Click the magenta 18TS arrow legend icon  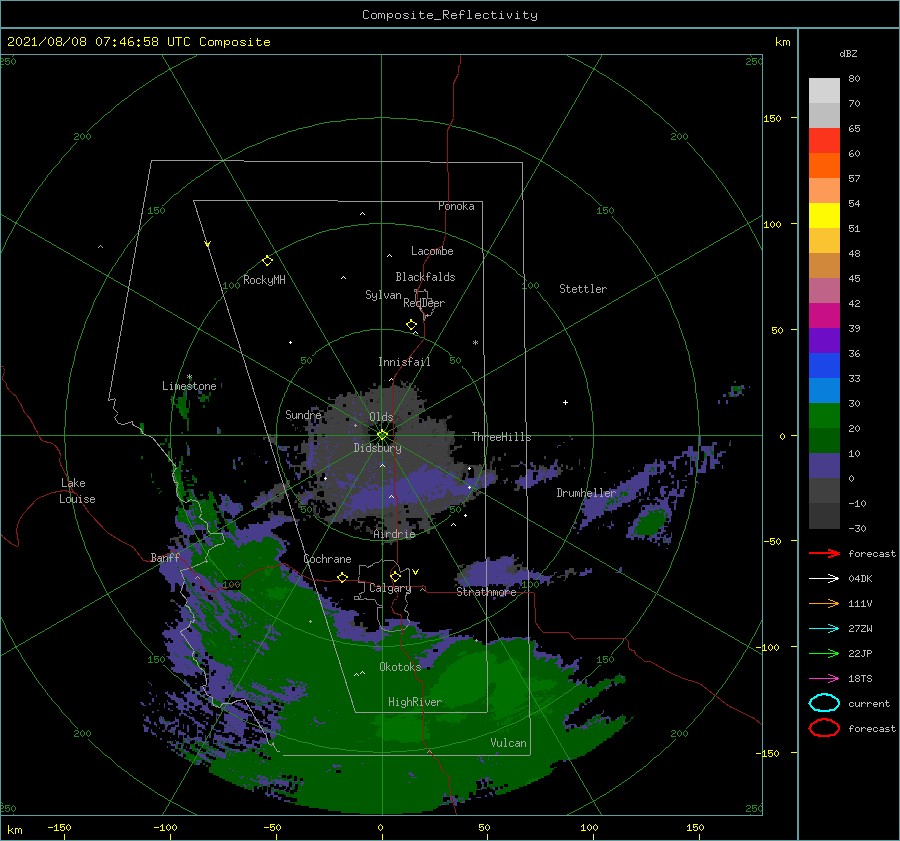click(824, 679)
